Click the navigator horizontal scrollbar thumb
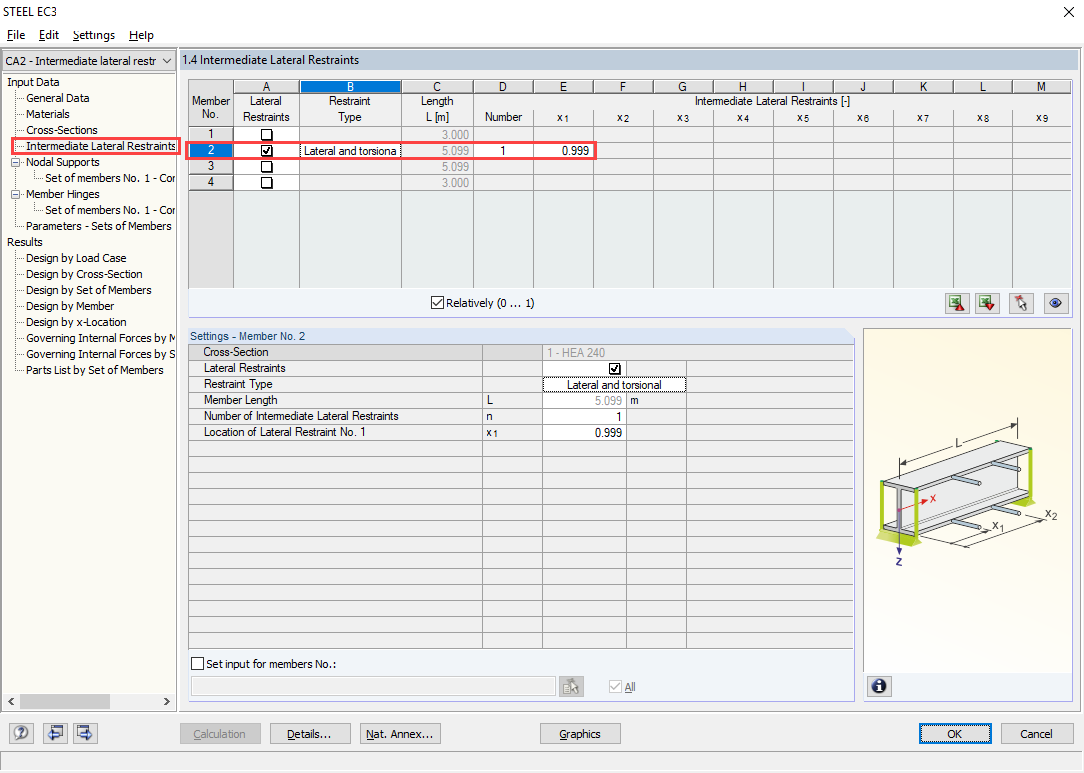 (65, 701)
